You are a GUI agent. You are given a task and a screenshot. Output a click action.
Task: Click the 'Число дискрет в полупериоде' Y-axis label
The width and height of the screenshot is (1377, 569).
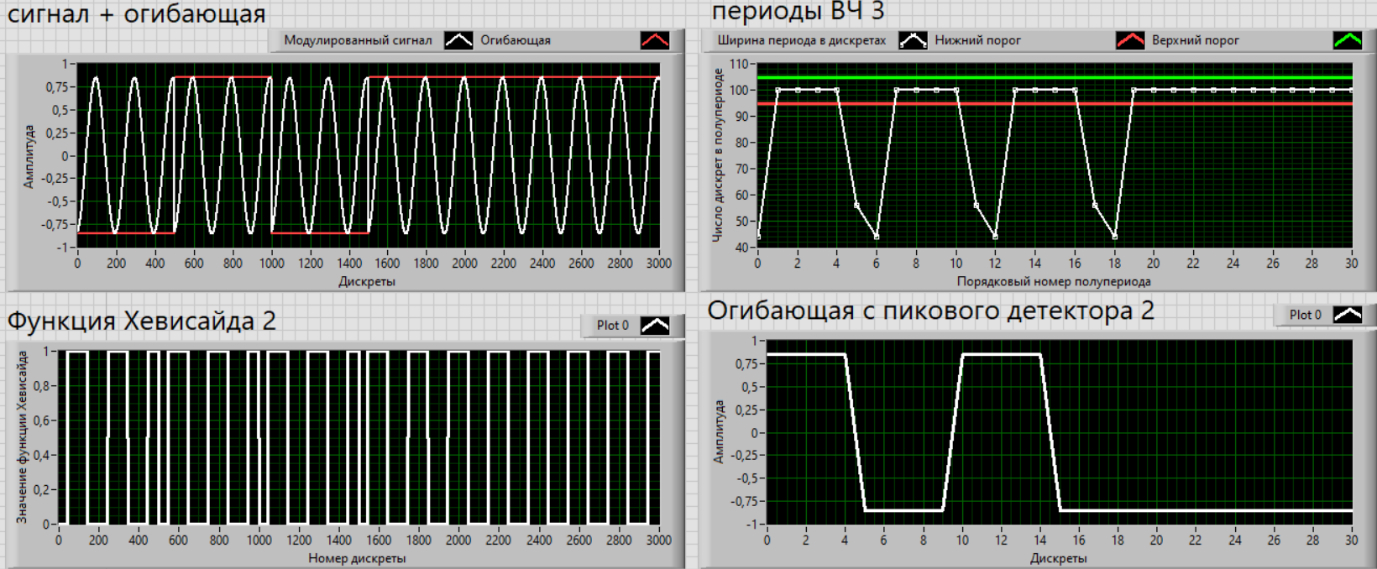pyautogui.click(x=718, y=155)
